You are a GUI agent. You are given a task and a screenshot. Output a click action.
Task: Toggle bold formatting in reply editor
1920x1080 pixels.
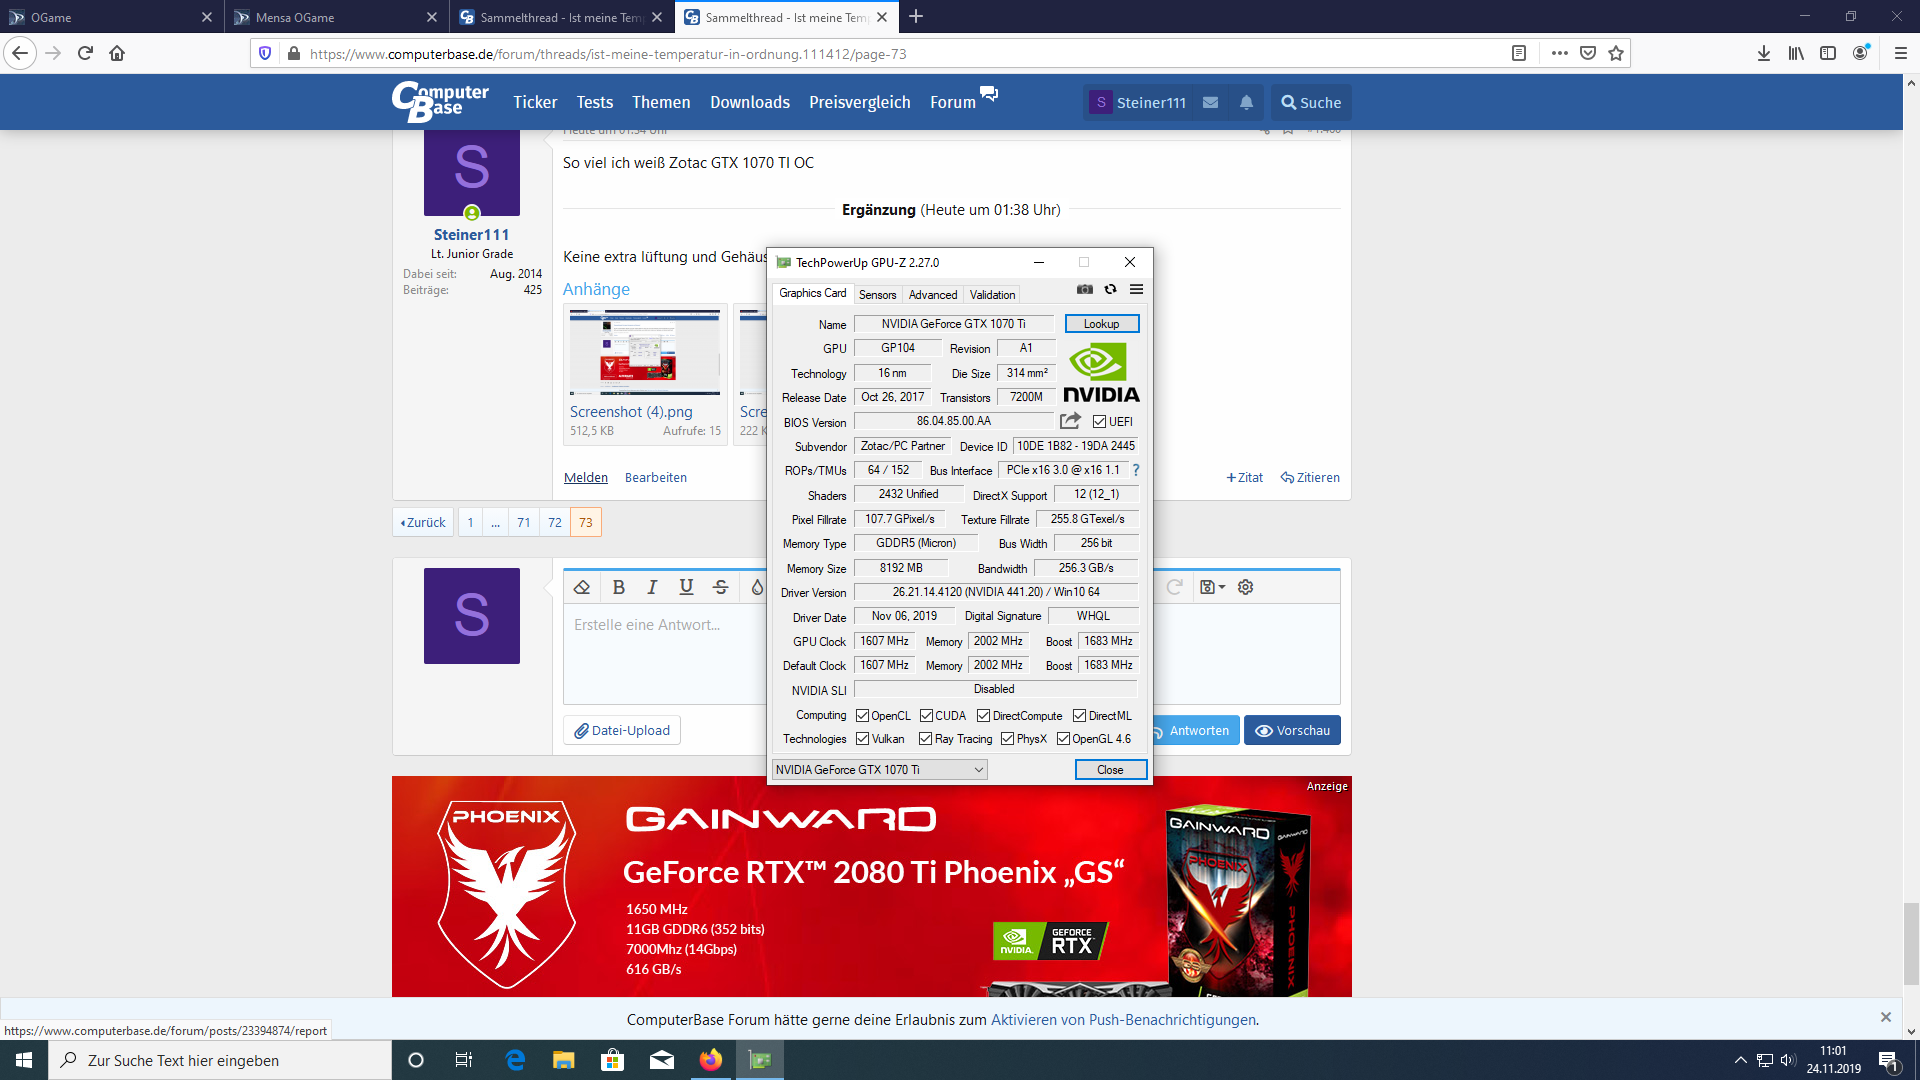(618, 587)
